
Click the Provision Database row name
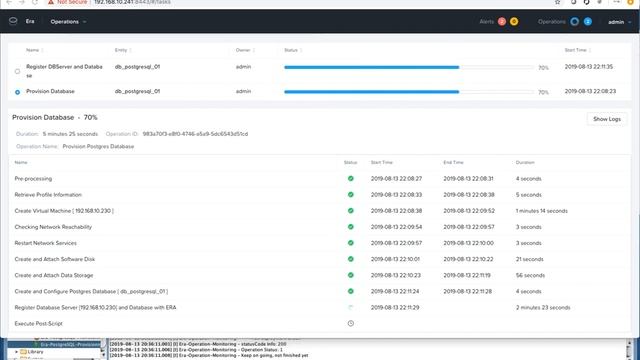tap(50, 91)
